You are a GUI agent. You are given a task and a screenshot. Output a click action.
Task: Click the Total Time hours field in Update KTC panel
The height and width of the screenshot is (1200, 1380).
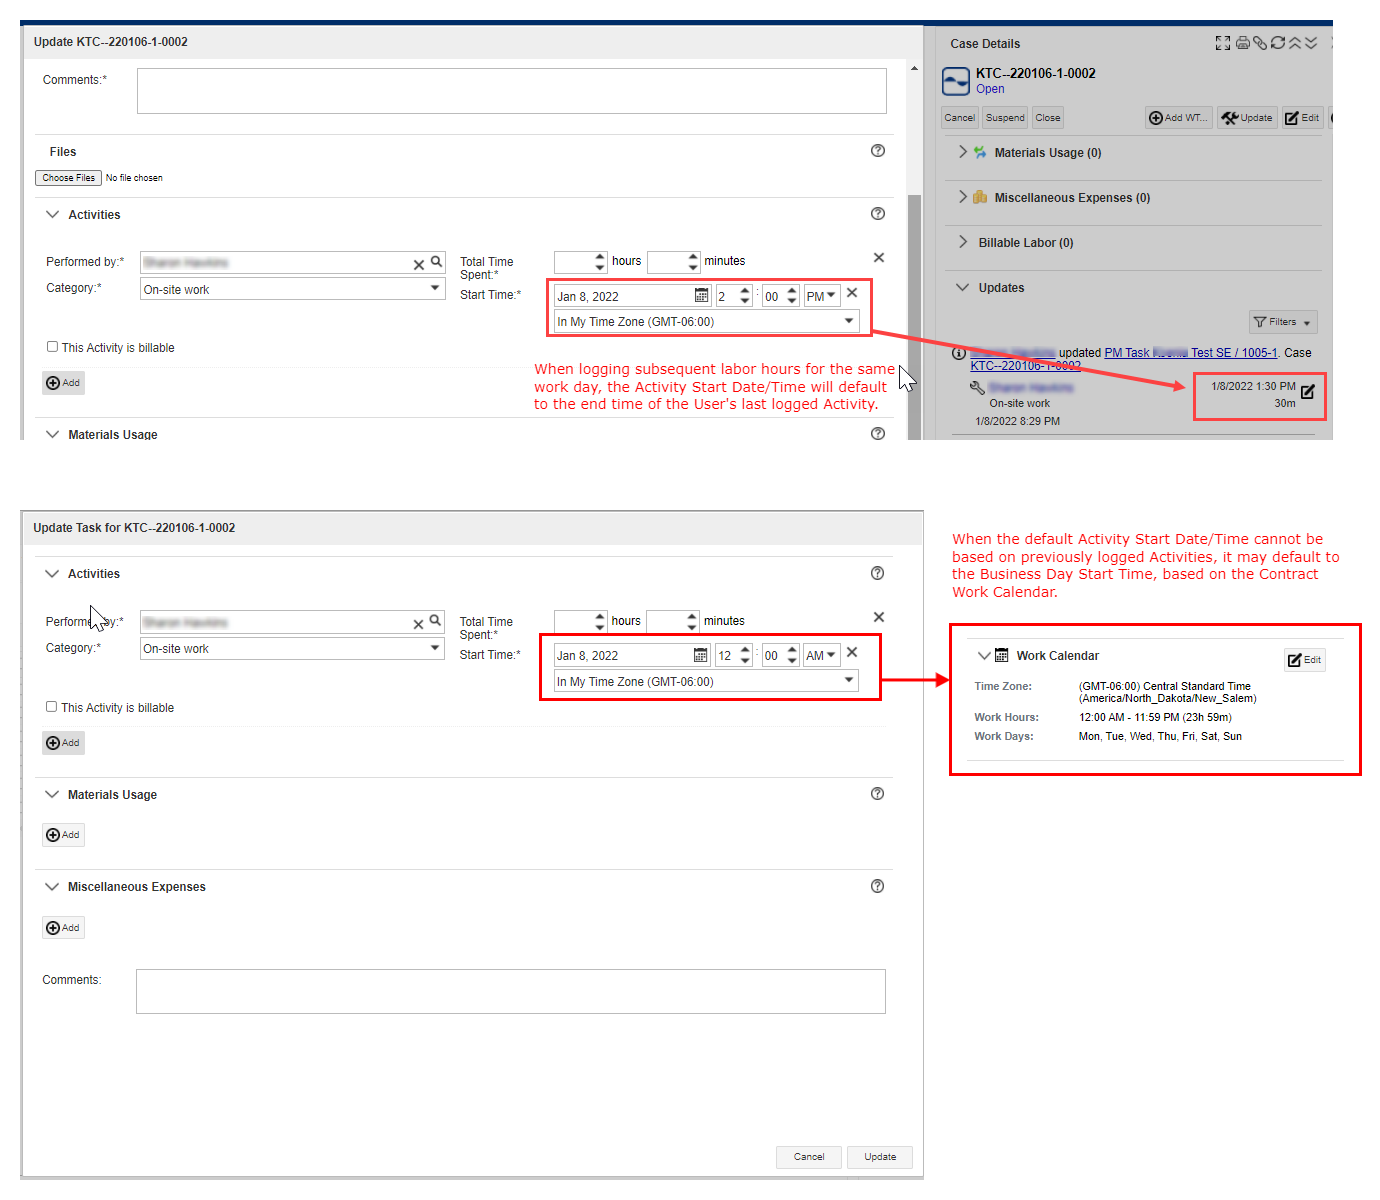[x=574, y=262]
